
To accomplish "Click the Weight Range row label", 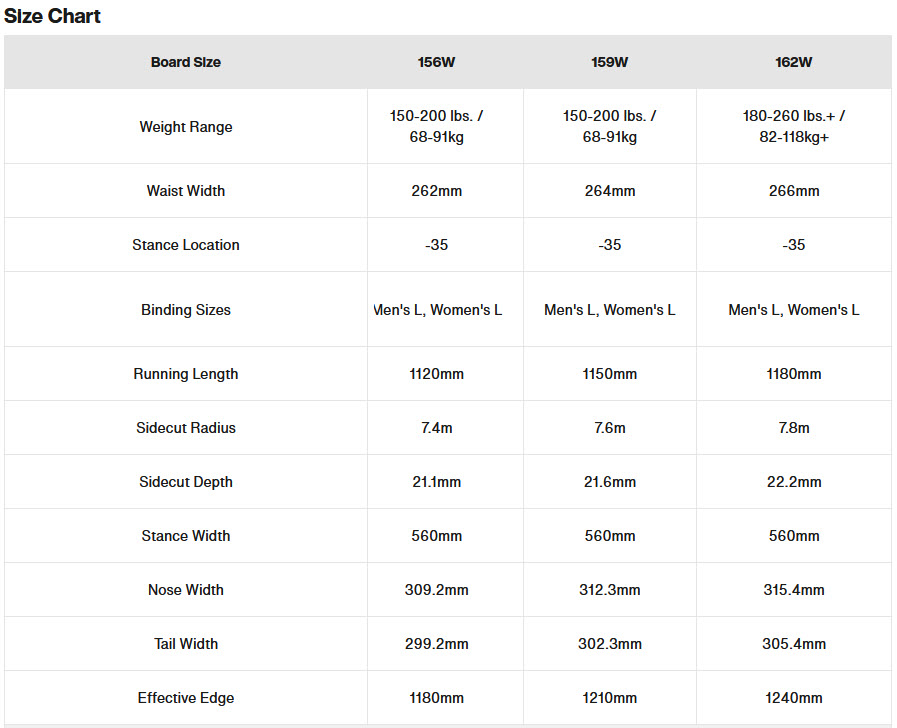I will click(x=186, y=127).
